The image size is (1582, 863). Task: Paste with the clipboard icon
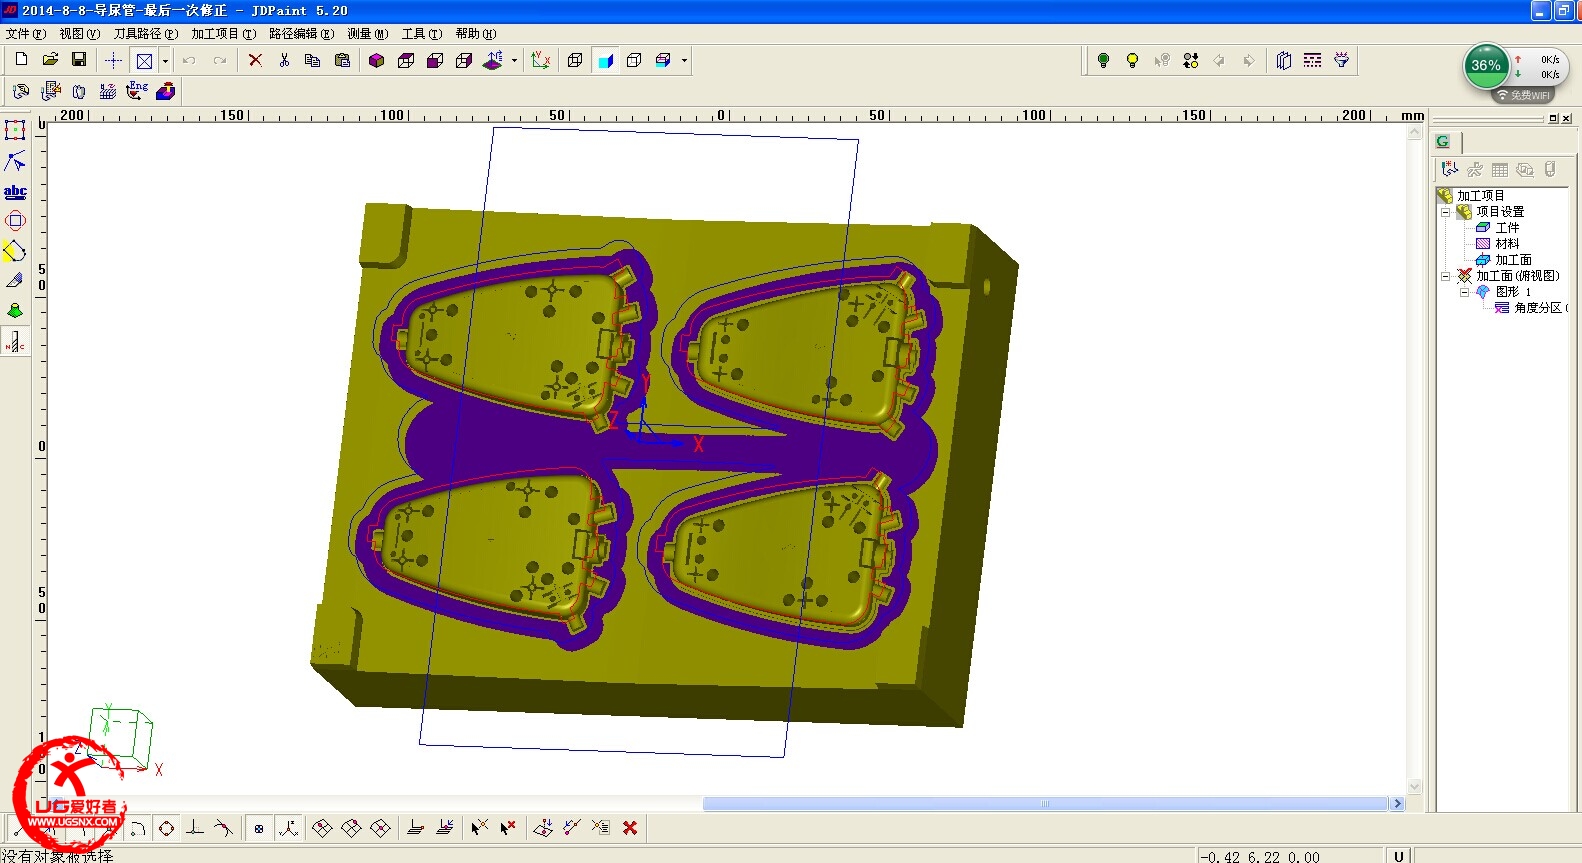(342, 60)
